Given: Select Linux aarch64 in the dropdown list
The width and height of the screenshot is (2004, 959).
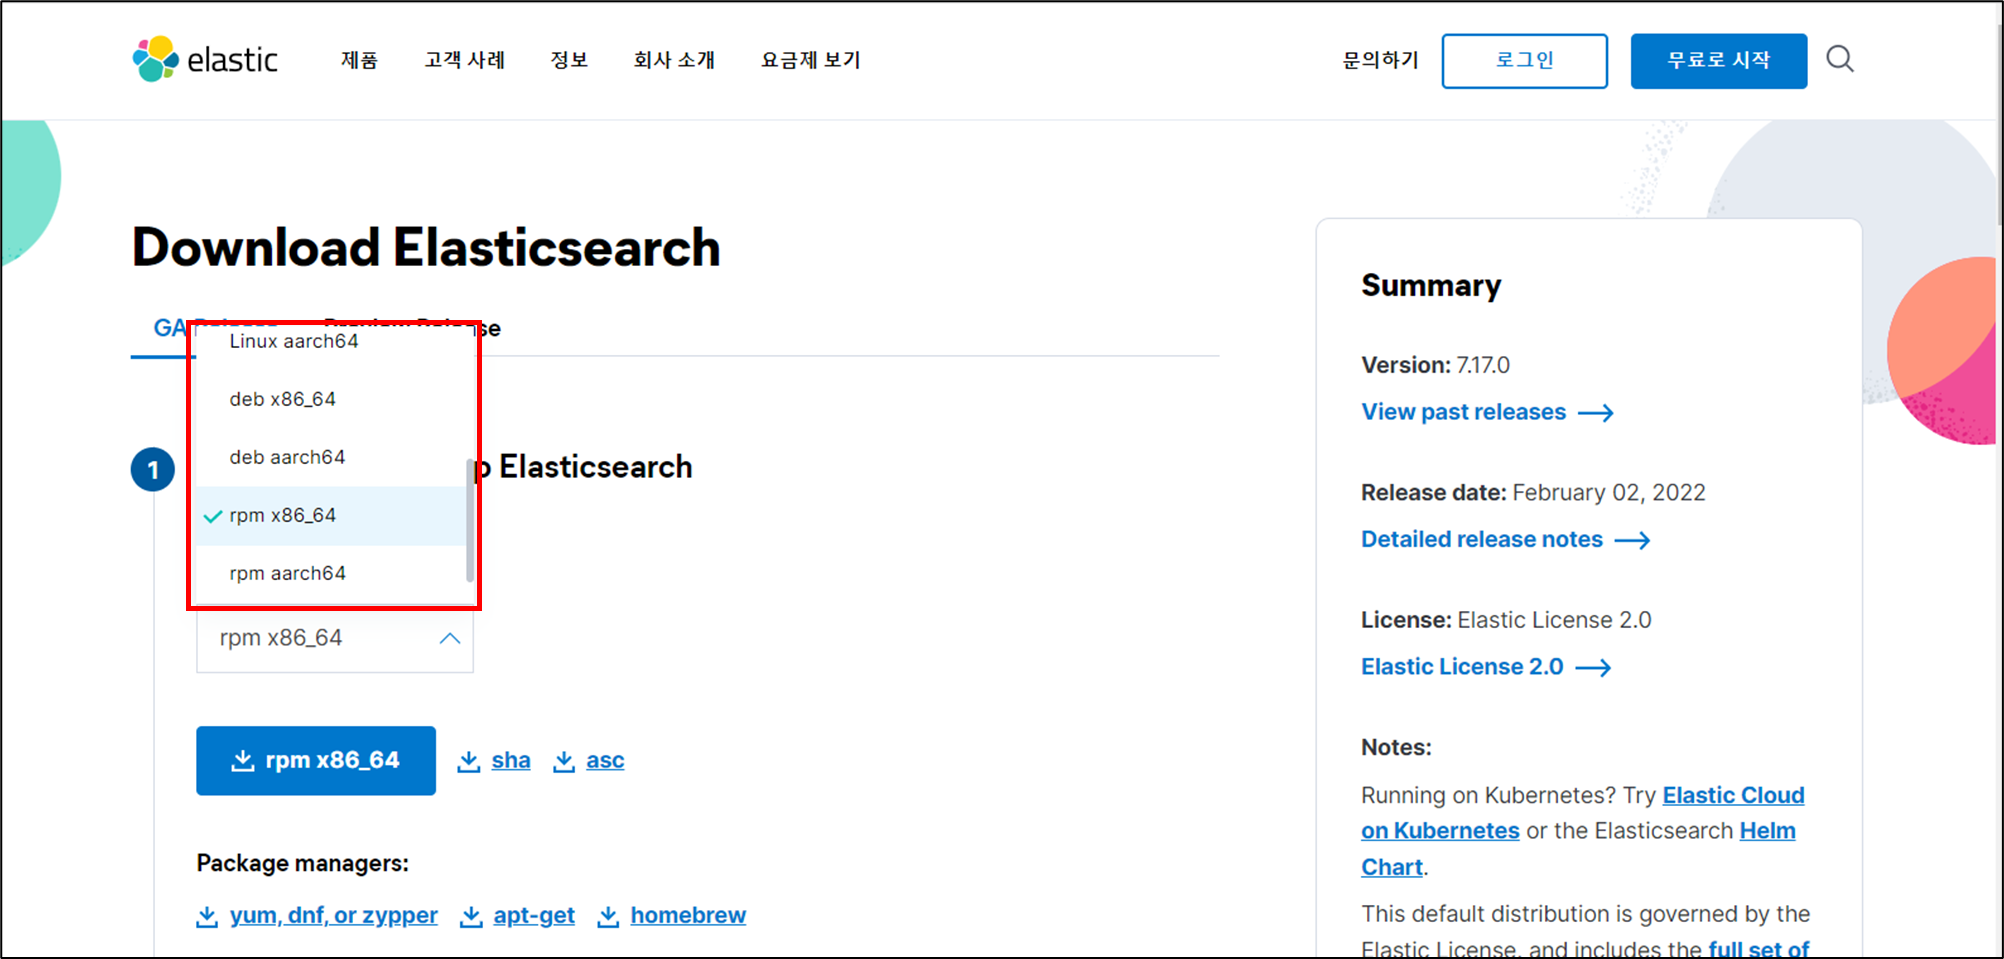Looking at the screenshot, I should pyautogui.click(x=330, y=341).
